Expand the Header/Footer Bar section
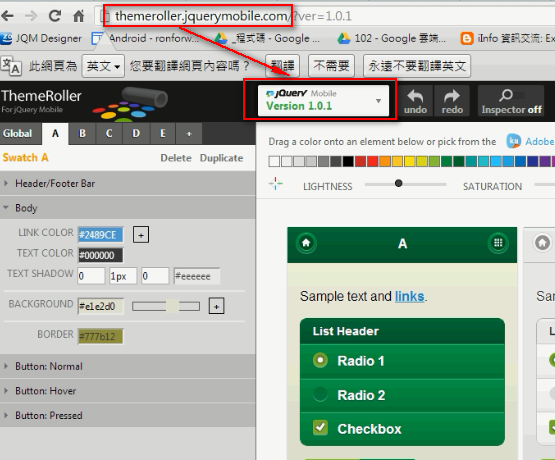The width and height of the screenshot is (555, 460). point(127,183)
